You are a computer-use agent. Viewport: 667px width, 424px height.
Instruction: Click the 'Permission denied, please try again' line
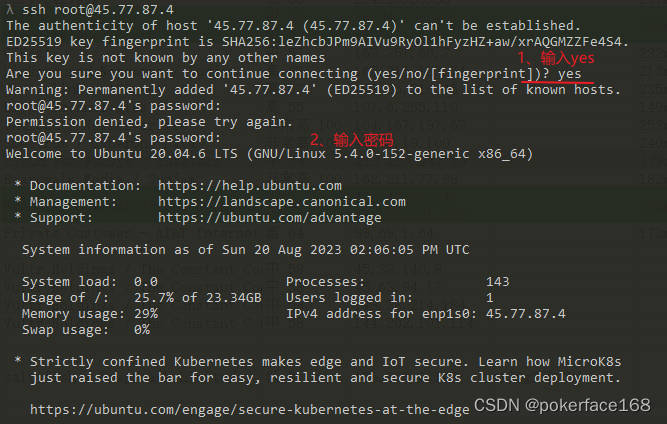click(150, 121)
